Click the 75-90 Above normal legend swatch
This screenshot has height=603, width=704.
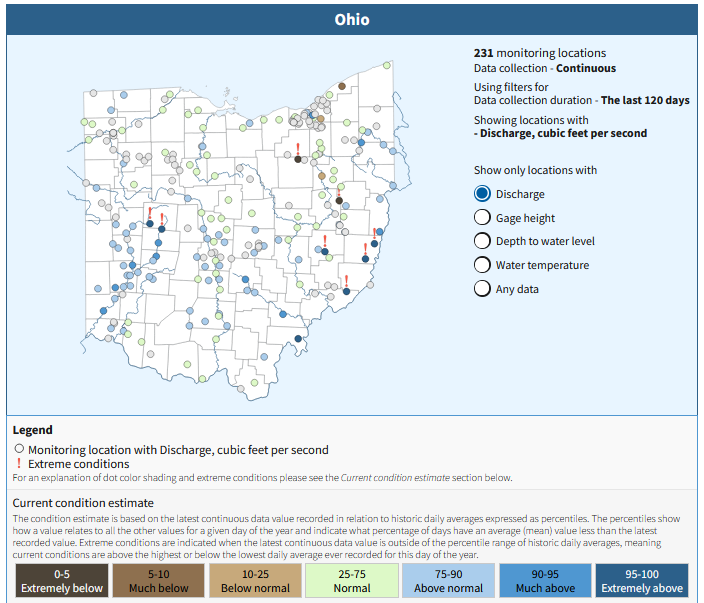click(x=449, y=581)
